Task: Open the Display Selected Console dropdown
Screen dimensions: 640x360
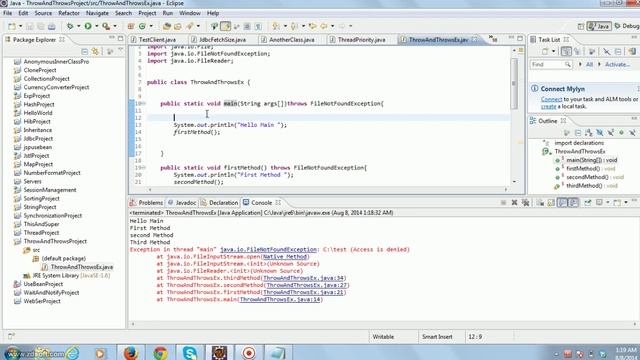Action: click(x=607, y=202)
